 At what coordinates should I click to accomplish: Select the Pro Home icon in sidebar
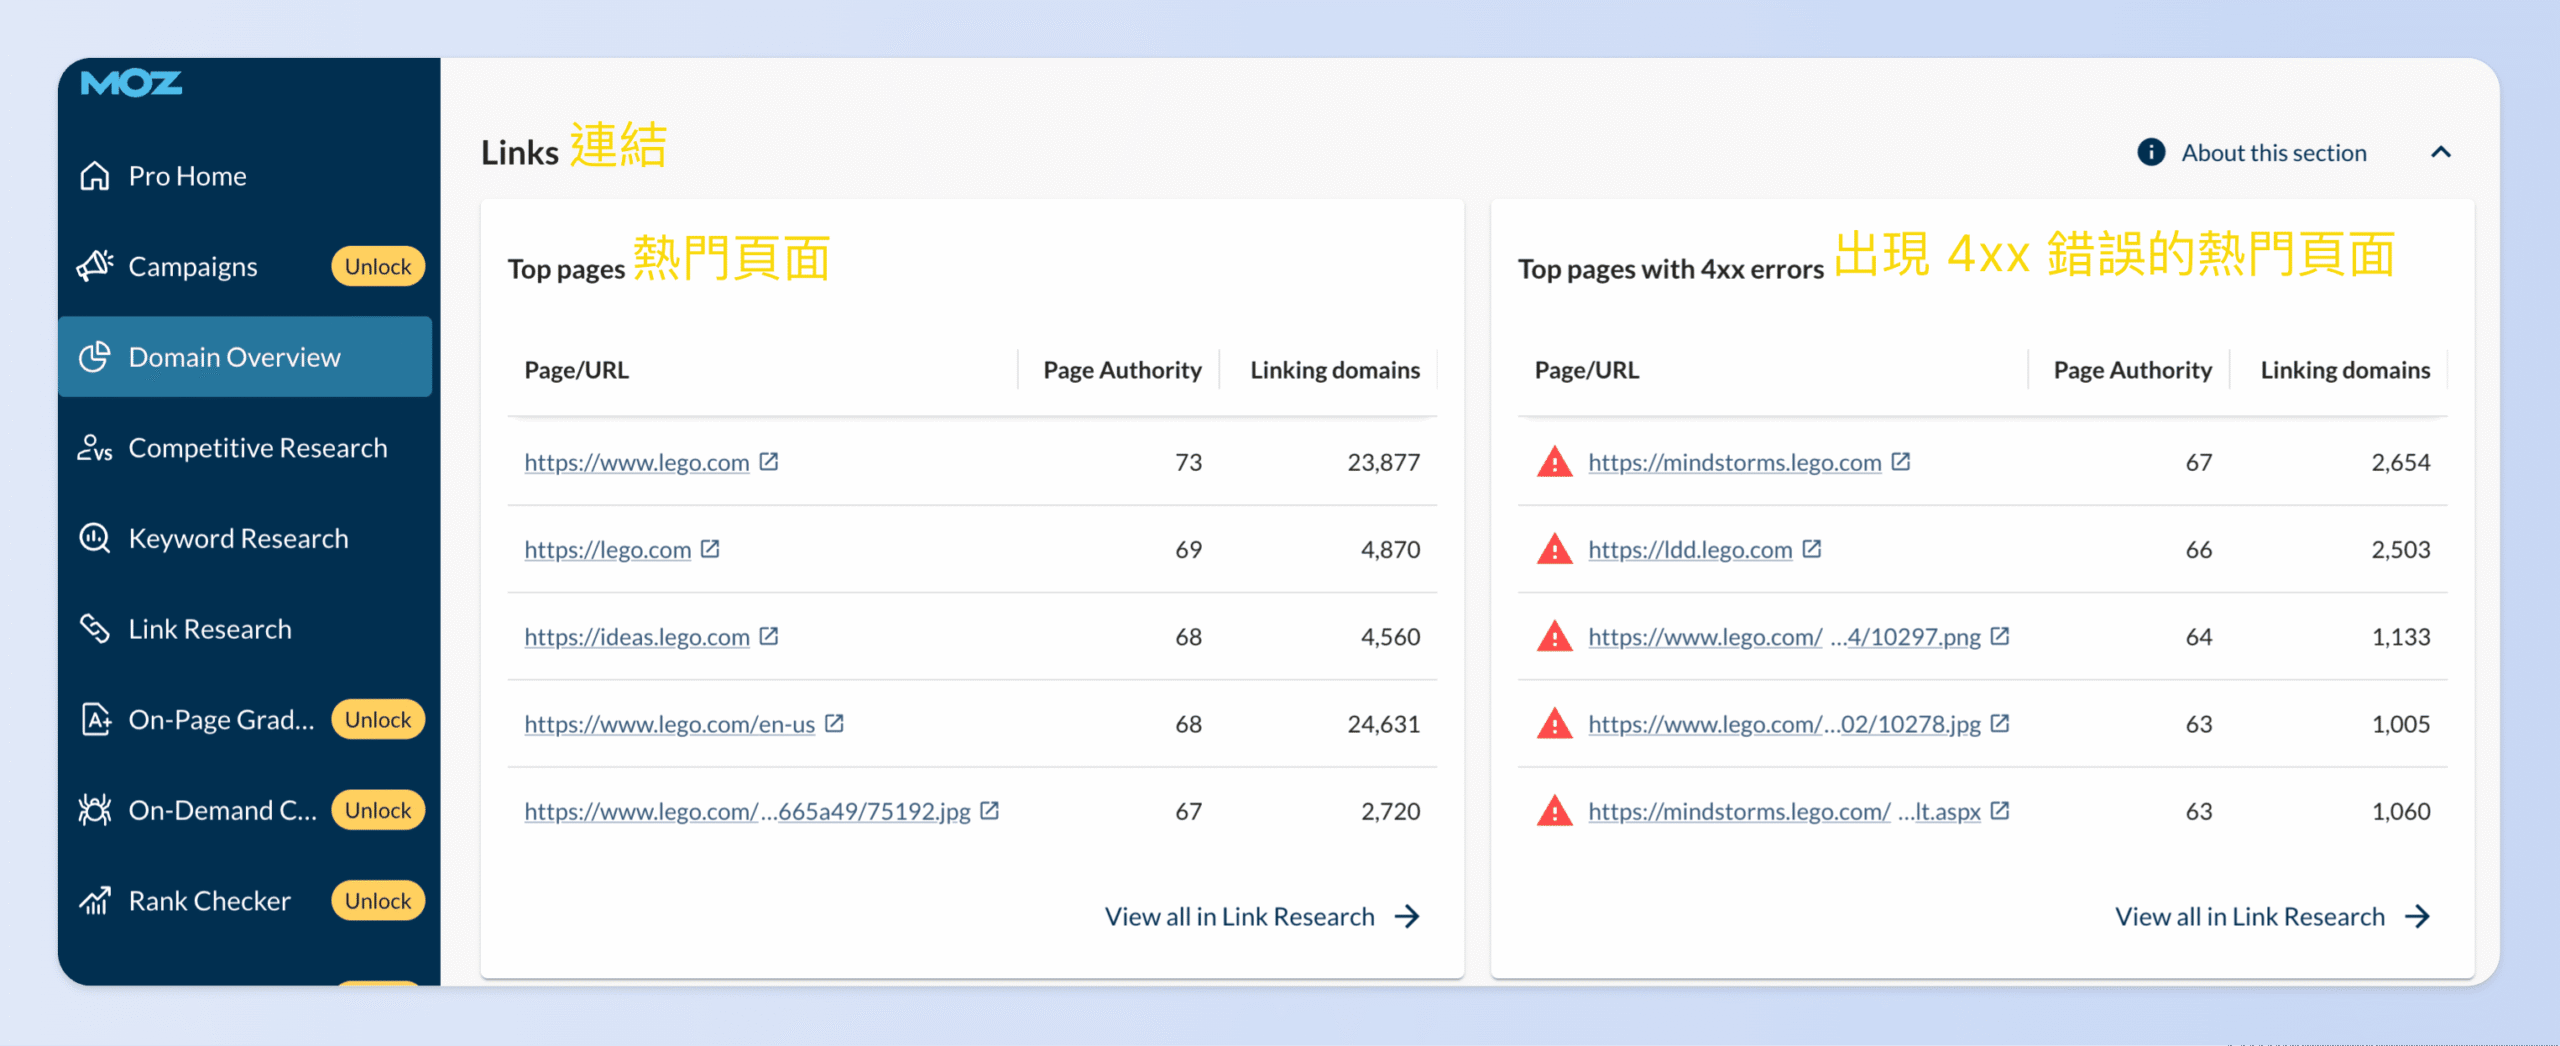click(x=95, y=175)
